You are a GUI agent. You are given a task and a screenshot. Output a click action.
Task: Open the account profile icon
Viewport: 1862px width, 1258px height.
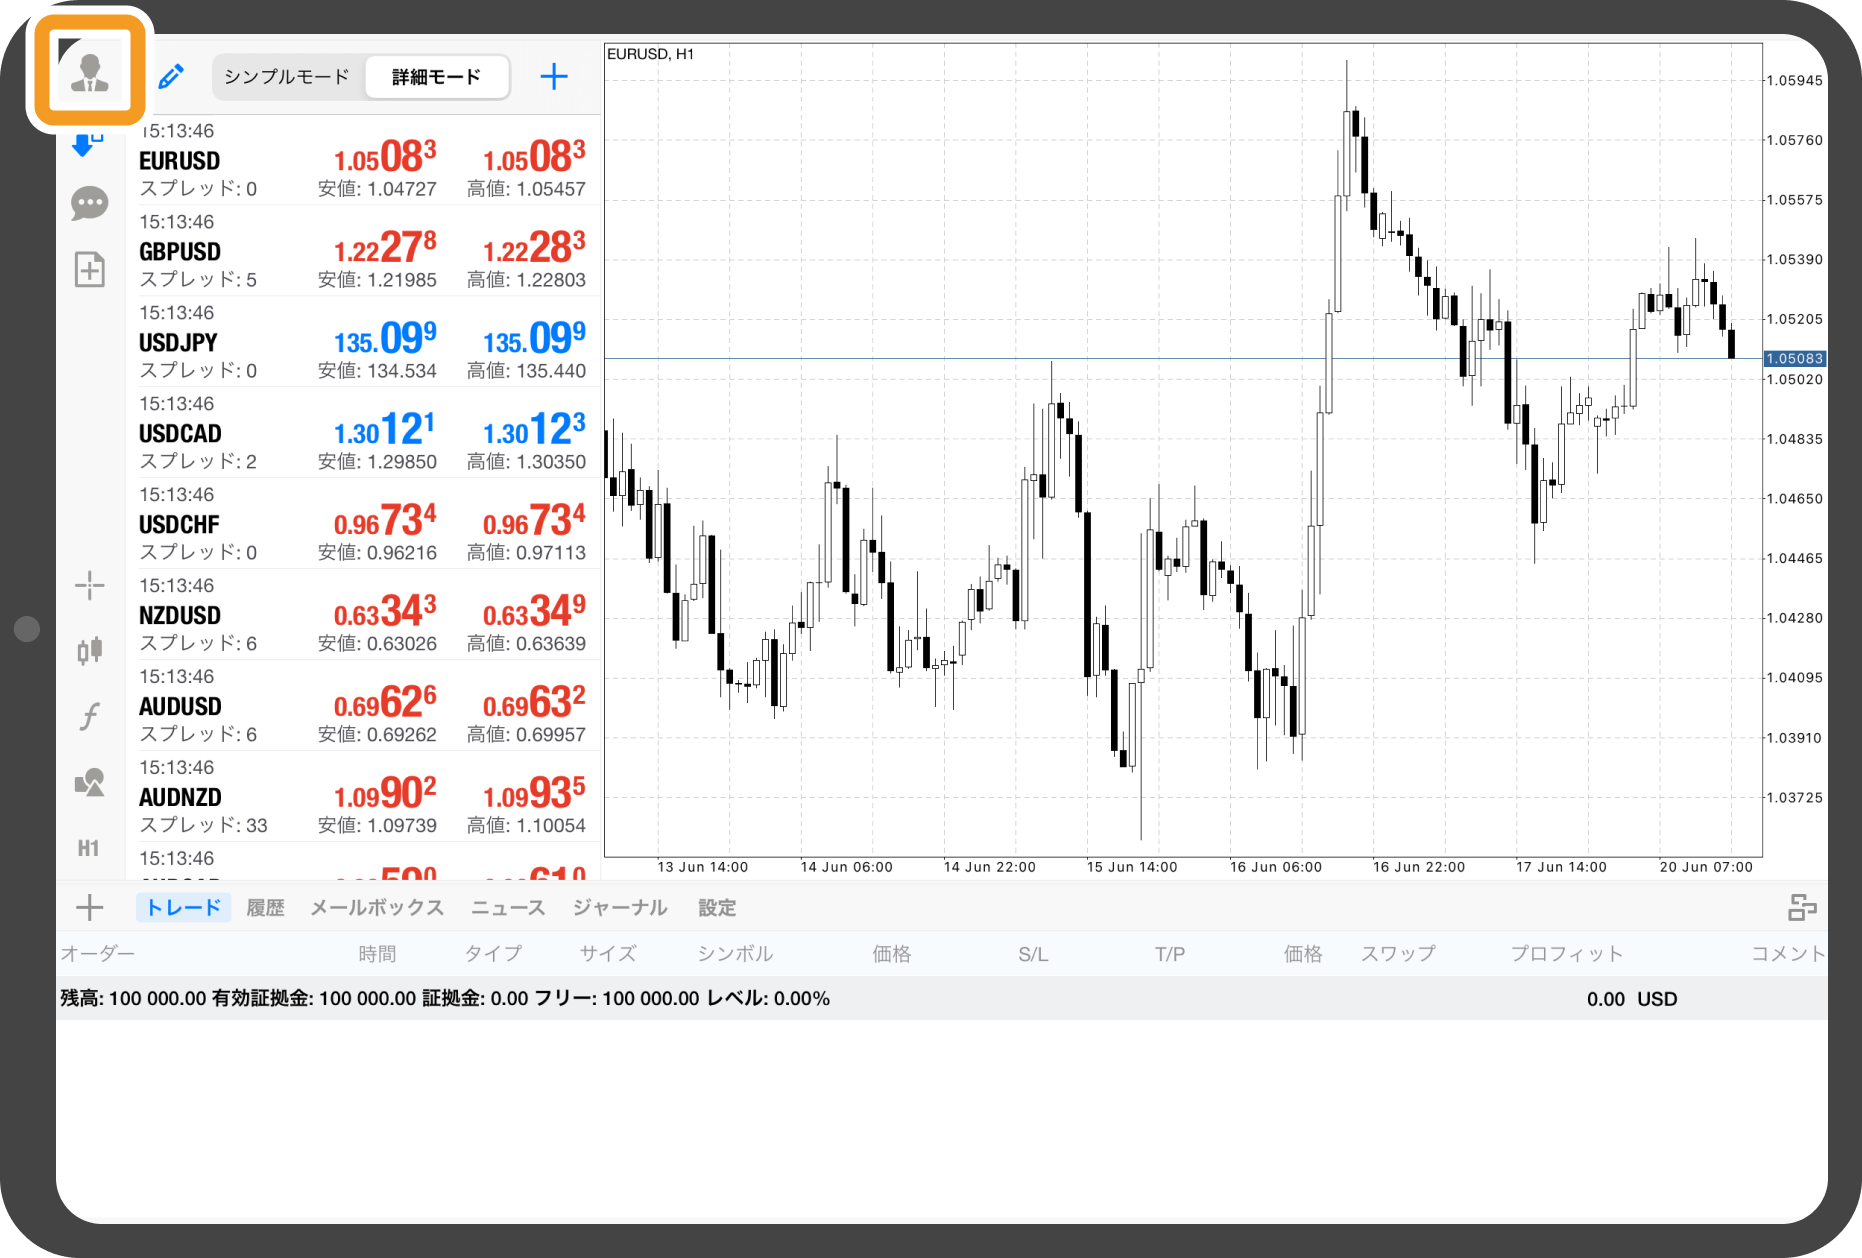tap(90, 71)
